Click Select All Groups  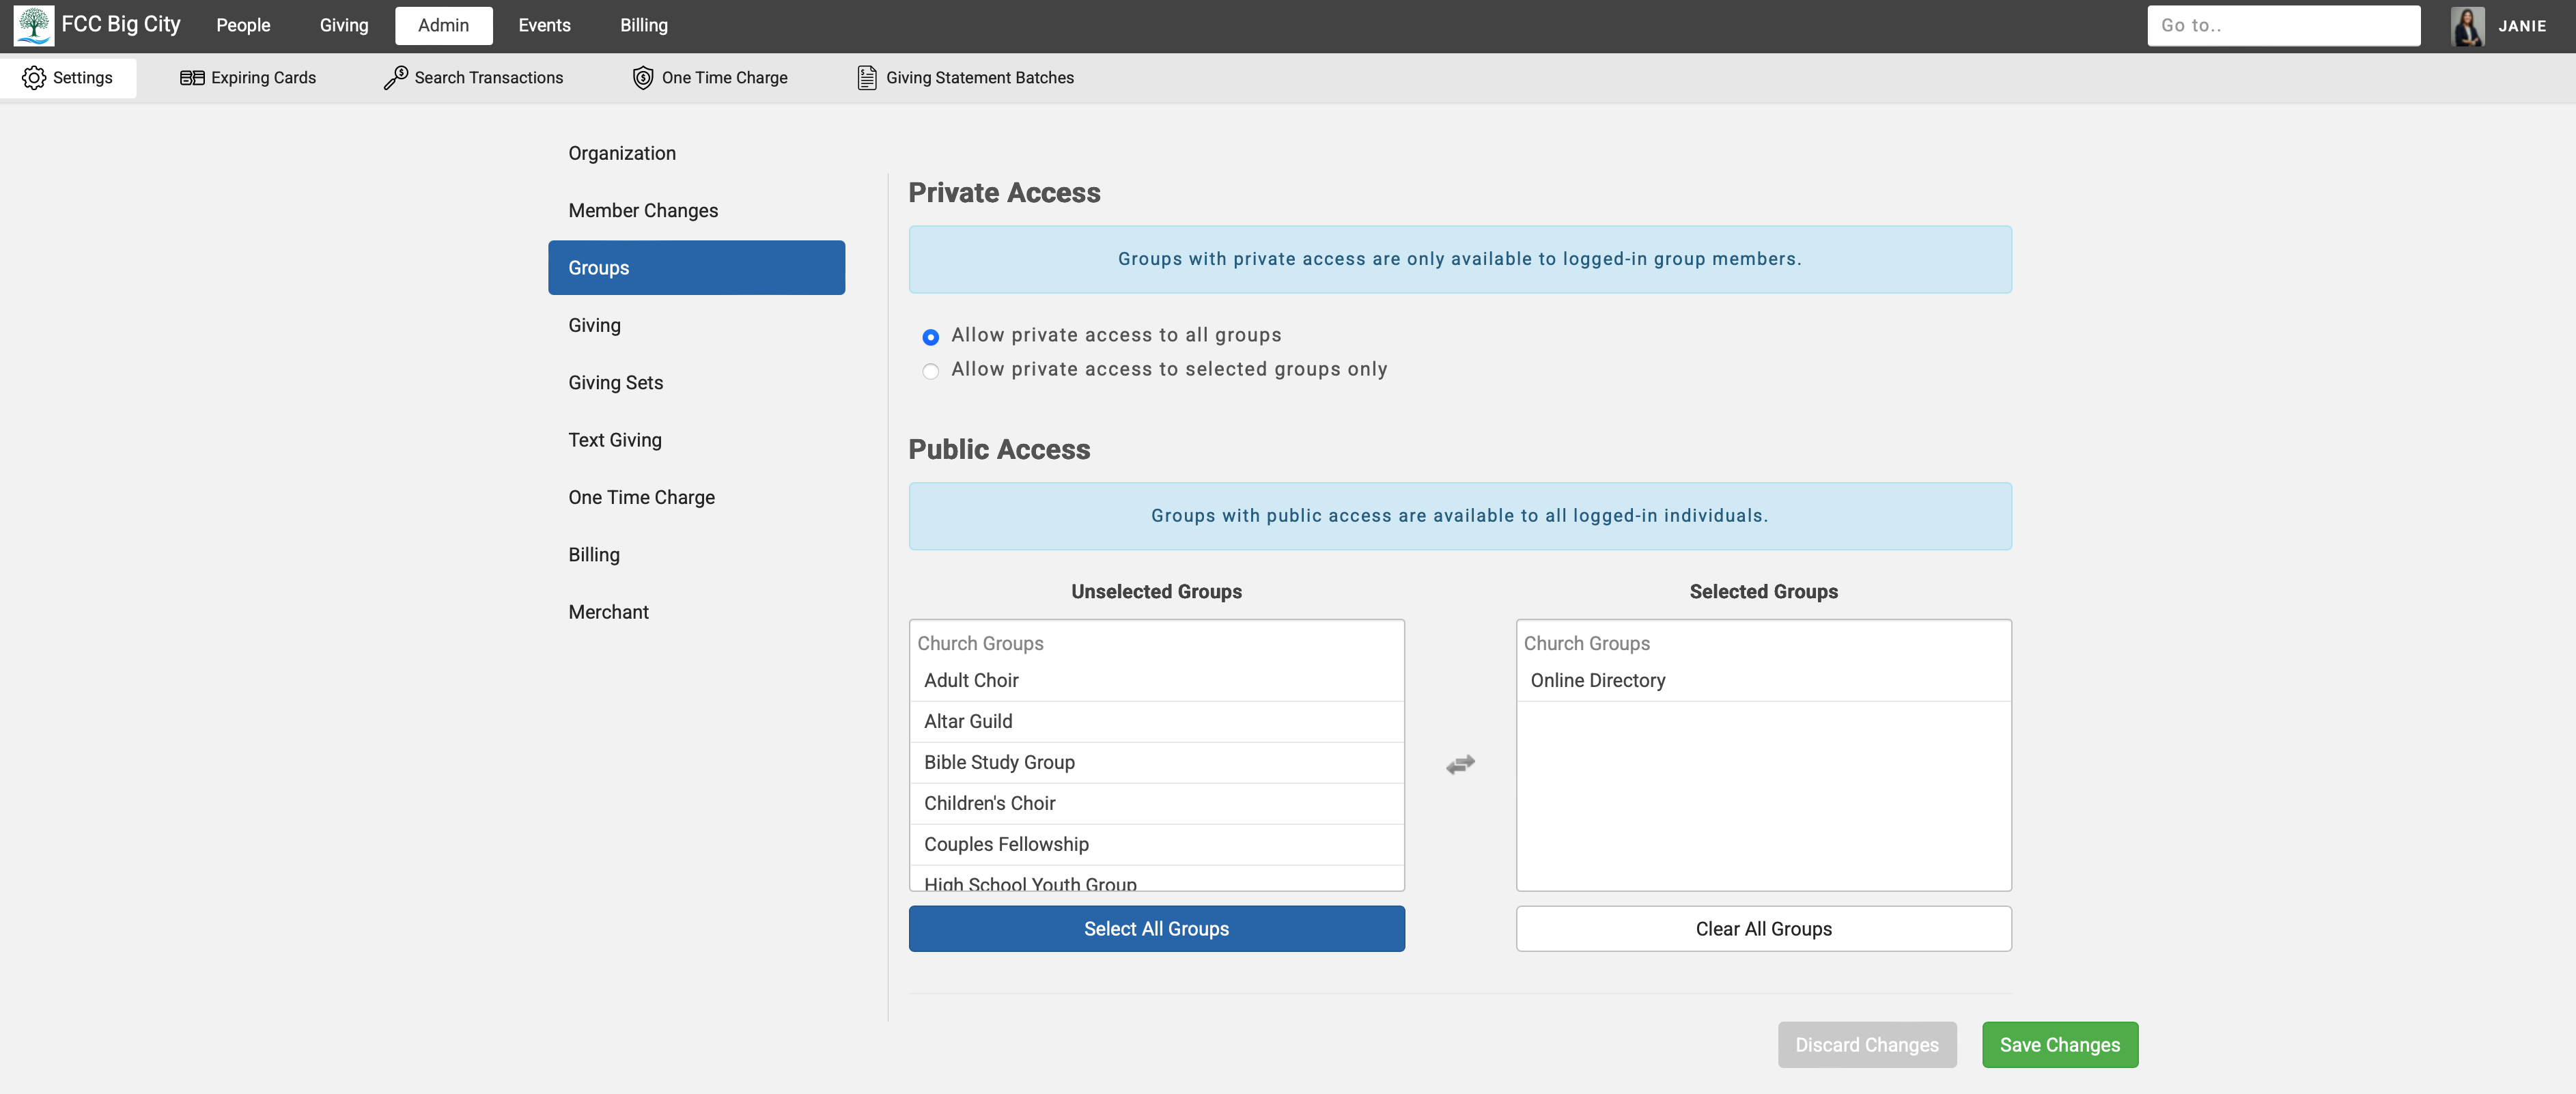(1156, 929)
